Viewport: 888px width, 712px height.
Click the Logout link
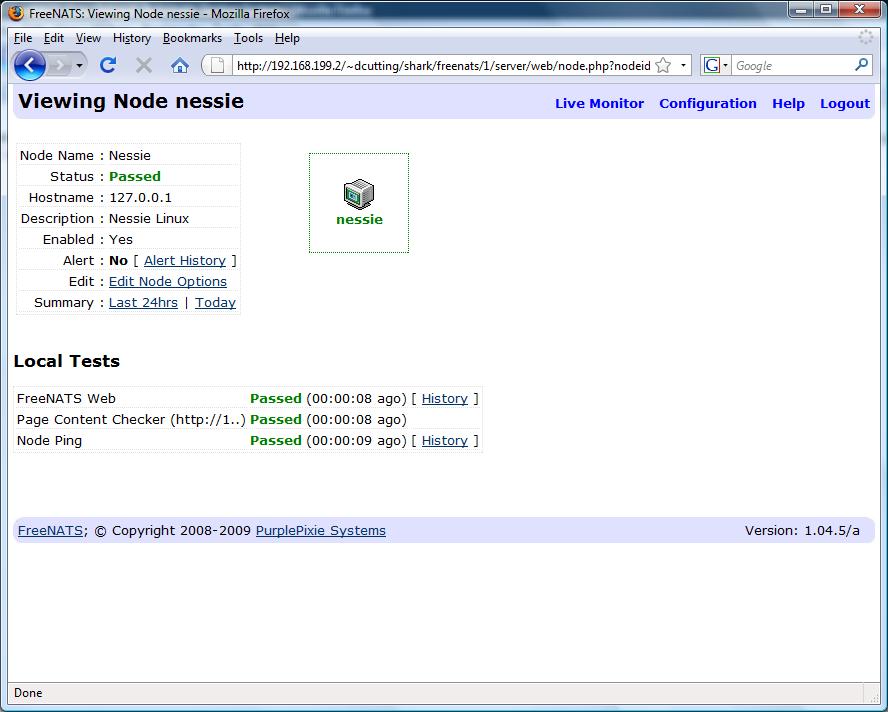pyautogui.click(x=844, y=103)
